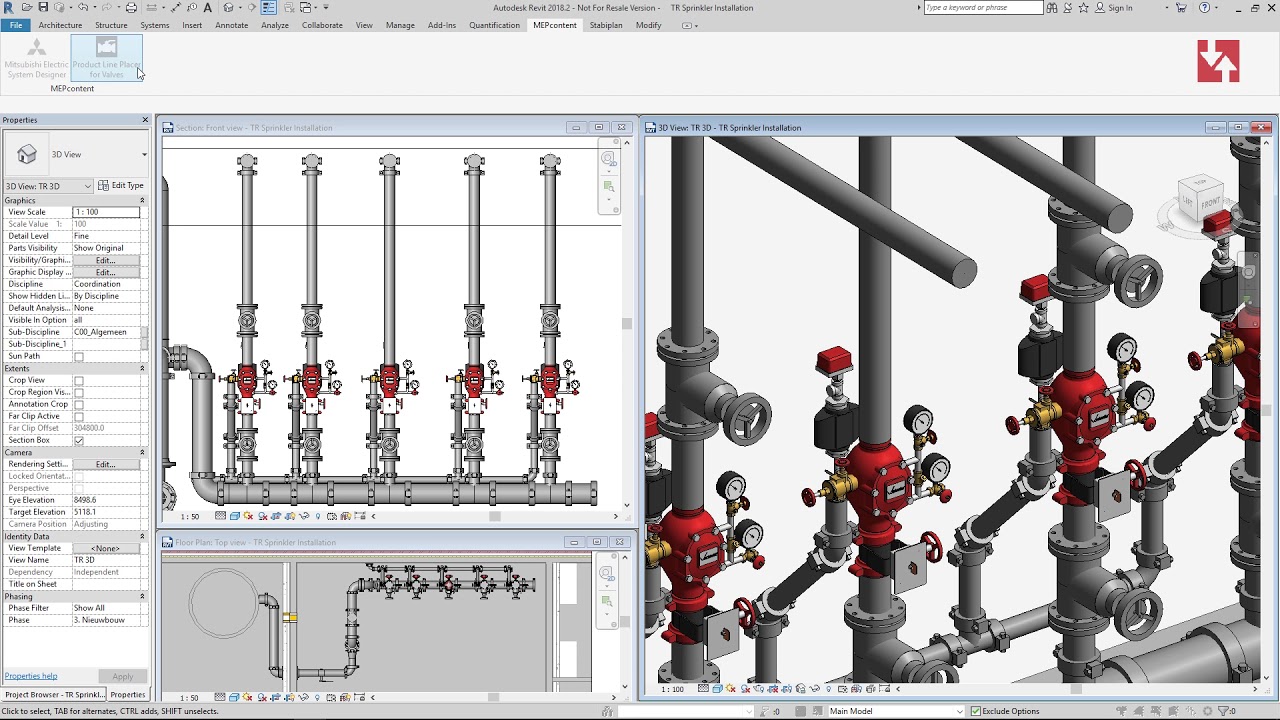
Task: Click the Open folder icon in quick access toolbar
Action: pyautogui.click(x=27, y=7)
